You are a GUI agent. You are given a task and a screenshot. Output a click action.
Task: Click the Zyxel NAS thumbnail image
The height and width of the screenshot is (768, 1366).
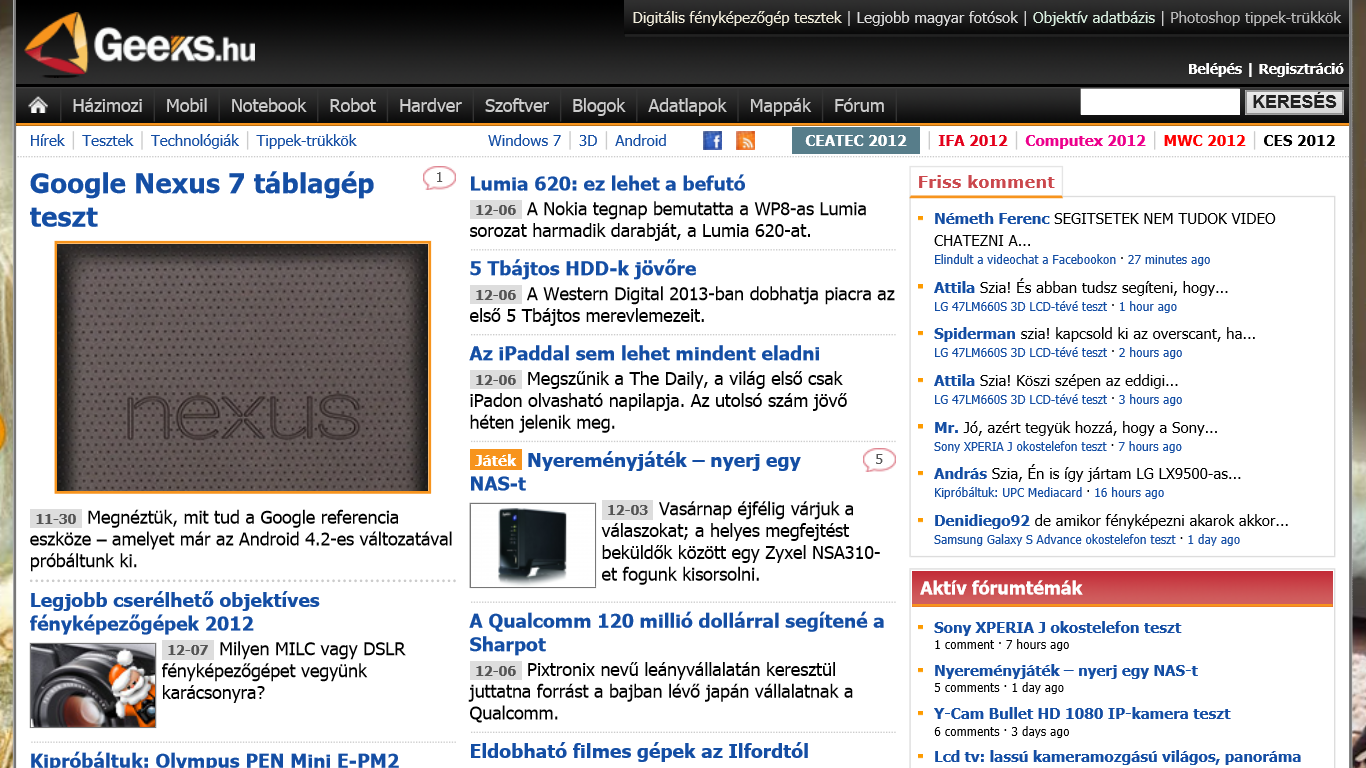[x=532, y=545]
